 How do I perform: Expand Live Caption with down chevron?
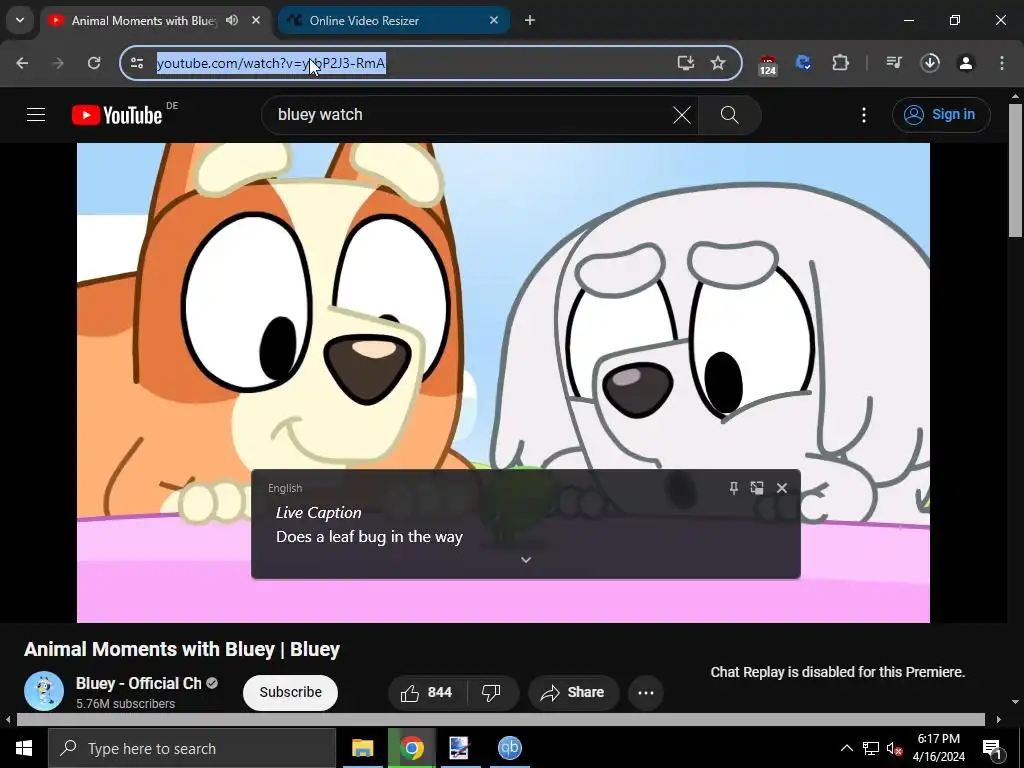526,560
